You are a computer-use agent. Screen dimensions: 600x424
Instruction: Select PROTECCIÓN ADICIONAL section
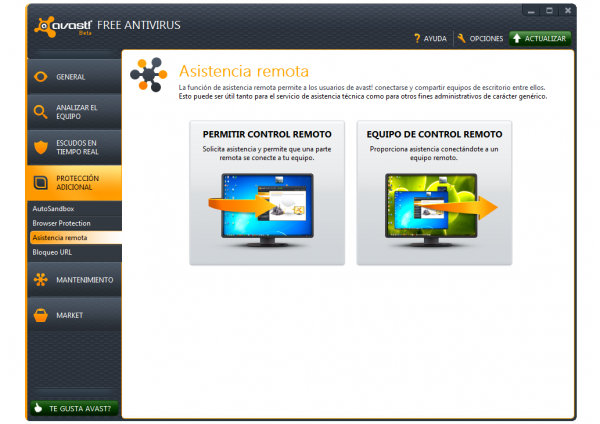coord(75,183)
